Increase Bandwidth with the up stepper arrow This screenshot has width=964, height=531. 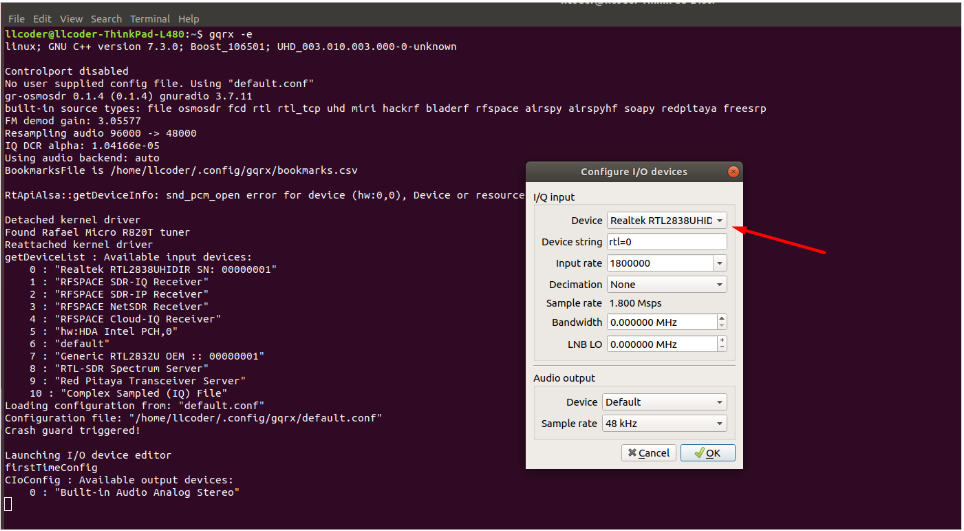pyautogui.click(x=720, y=318)
